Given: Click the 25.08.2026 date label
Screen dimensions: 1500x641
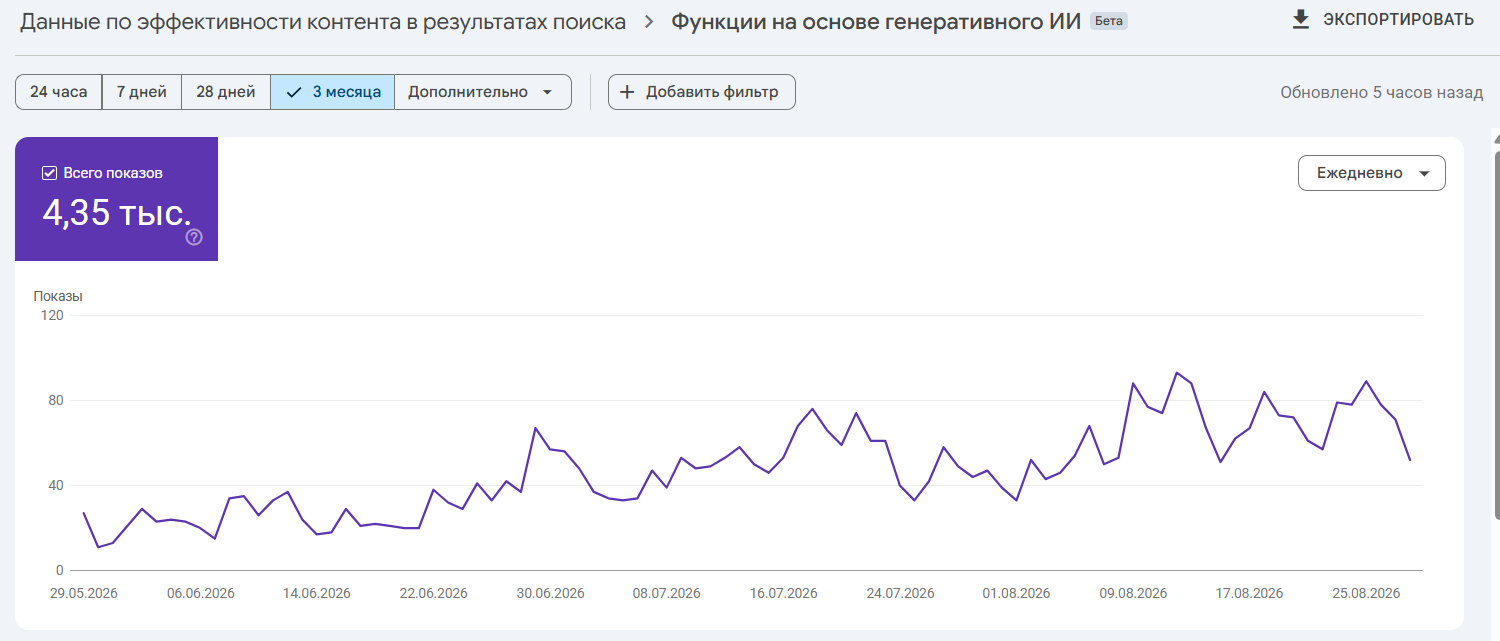Looking at the screenshot, I should tap(1366, 593).
